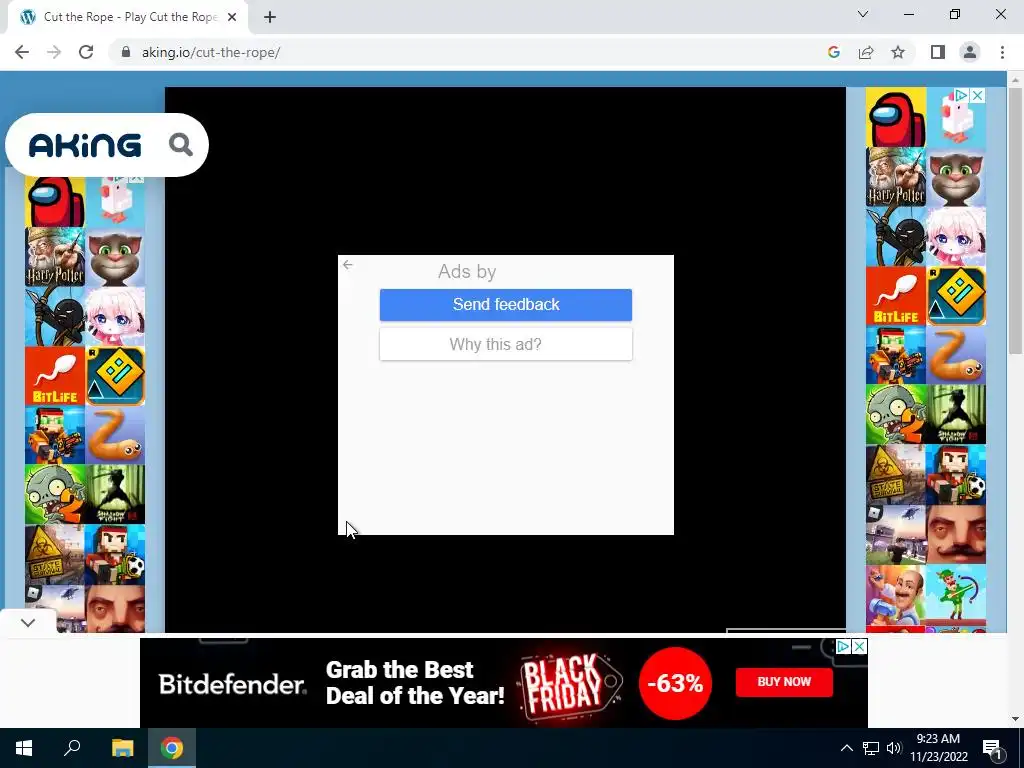
Task: Open Hello Neighbor game in right sidebar
Action: coord(956,534)
